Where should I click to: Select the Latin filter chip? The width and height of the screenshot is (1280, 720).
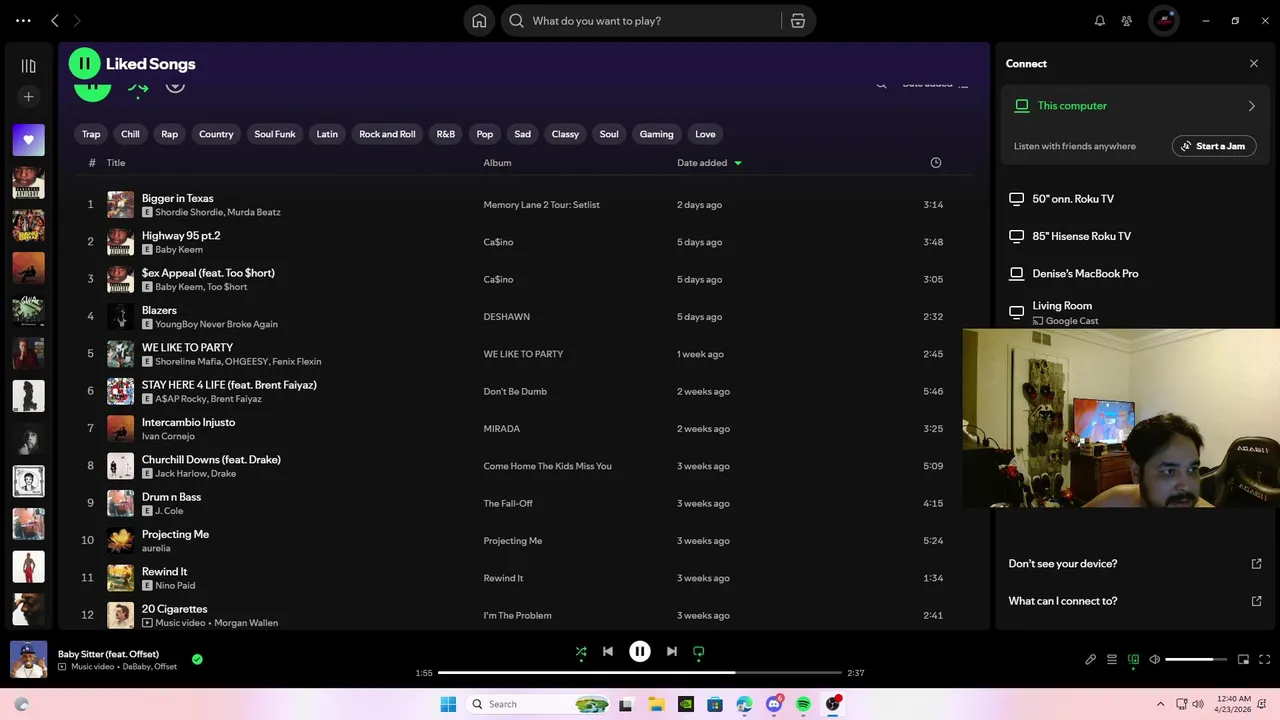(x=327, y=134)
